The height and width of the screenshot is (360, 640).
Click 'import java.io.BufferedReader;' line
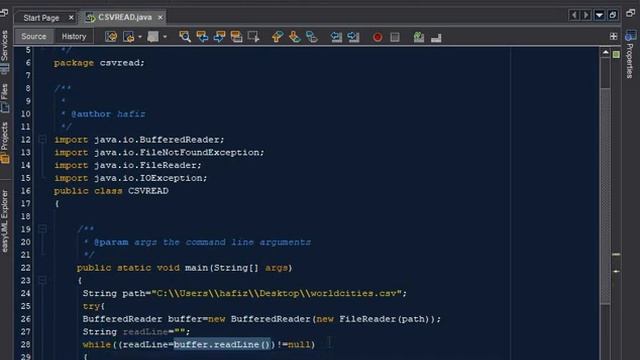(139, 140)
